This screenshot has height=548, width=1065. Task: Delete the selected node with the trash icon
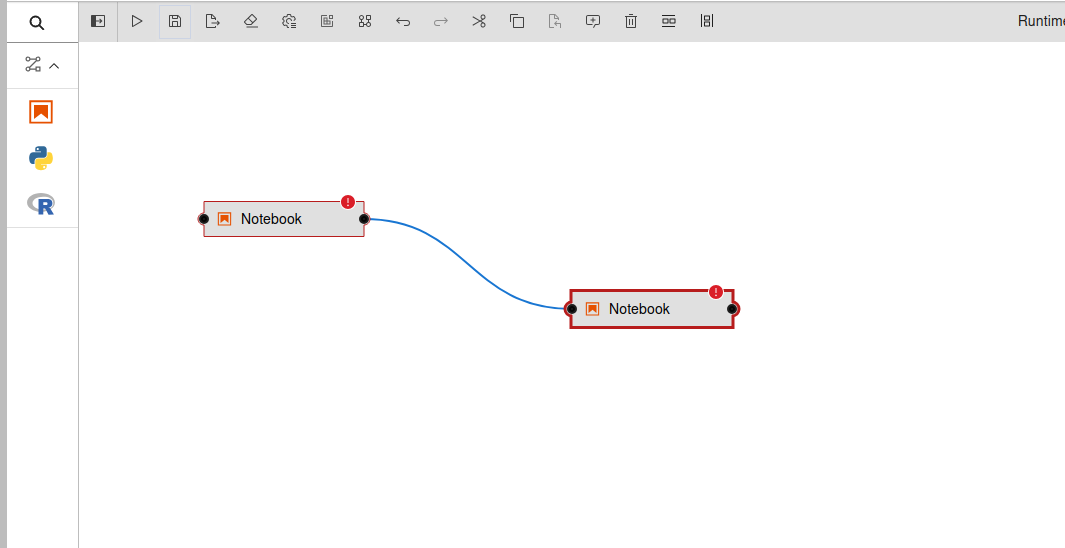coord(631,21)
